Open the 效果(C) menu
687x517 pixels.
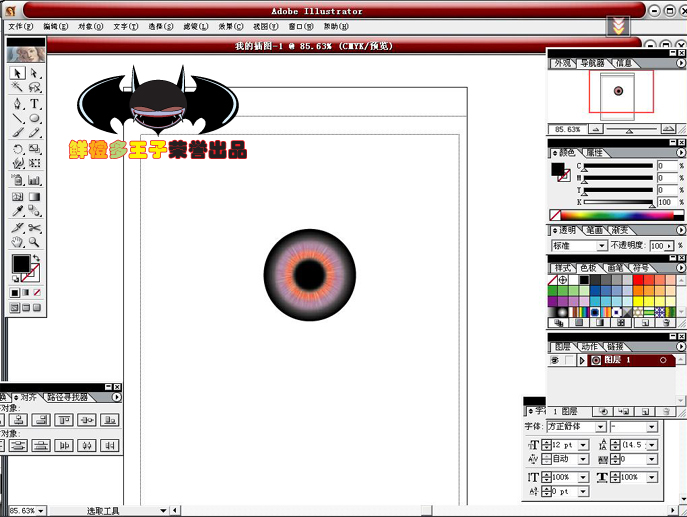(231, 26)
